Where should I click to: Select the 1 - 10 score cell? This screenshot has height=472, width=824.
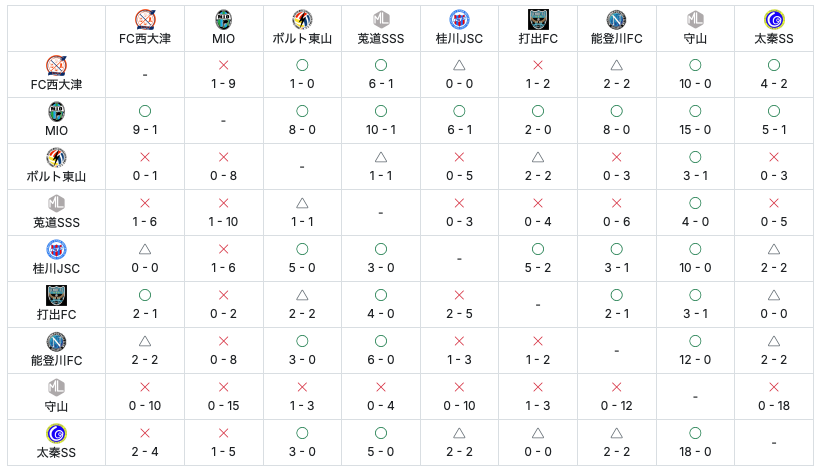pyautogui.click(x=224, y=222)
